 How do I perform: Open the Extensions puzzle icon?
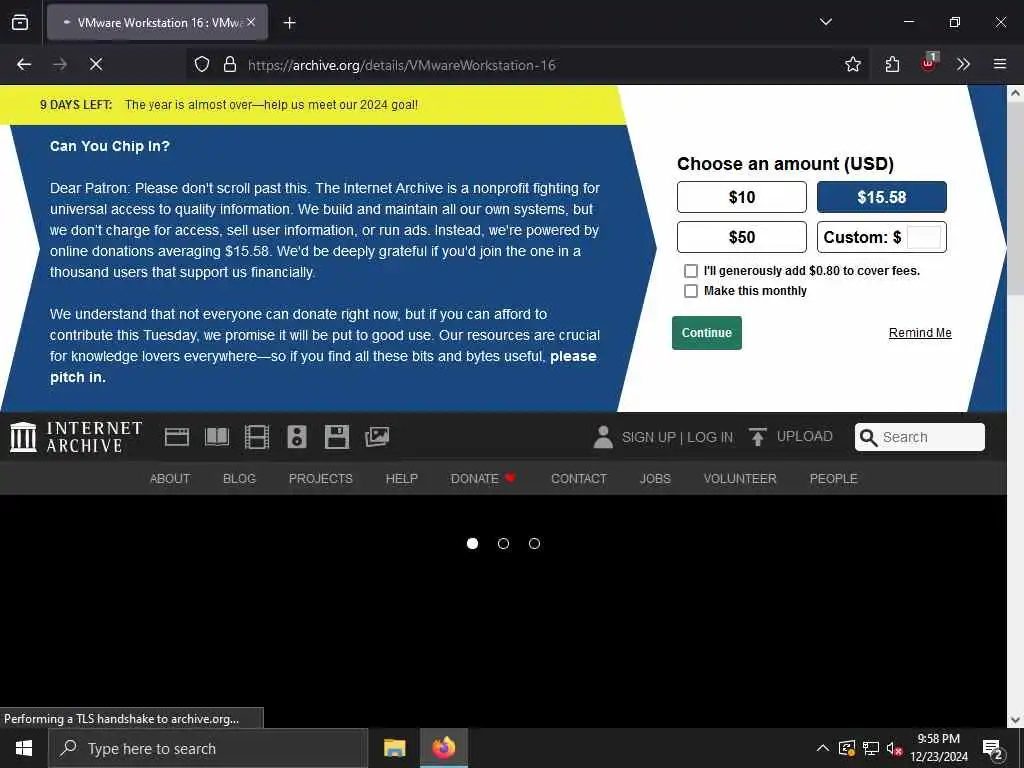892,64
